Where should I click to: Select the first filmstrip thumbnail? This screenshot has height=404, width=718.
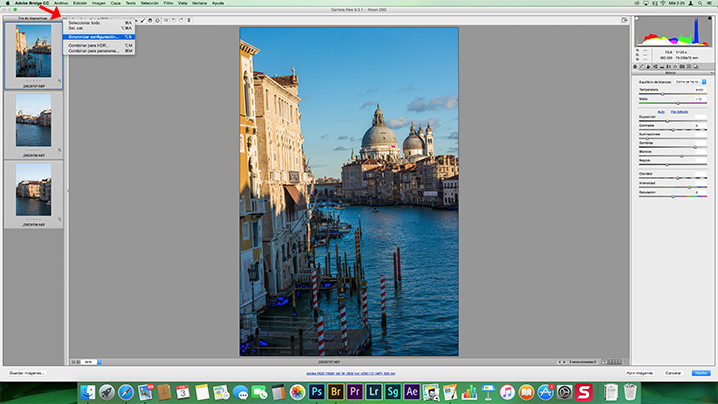pyautogui.click(x=33, y=51)
